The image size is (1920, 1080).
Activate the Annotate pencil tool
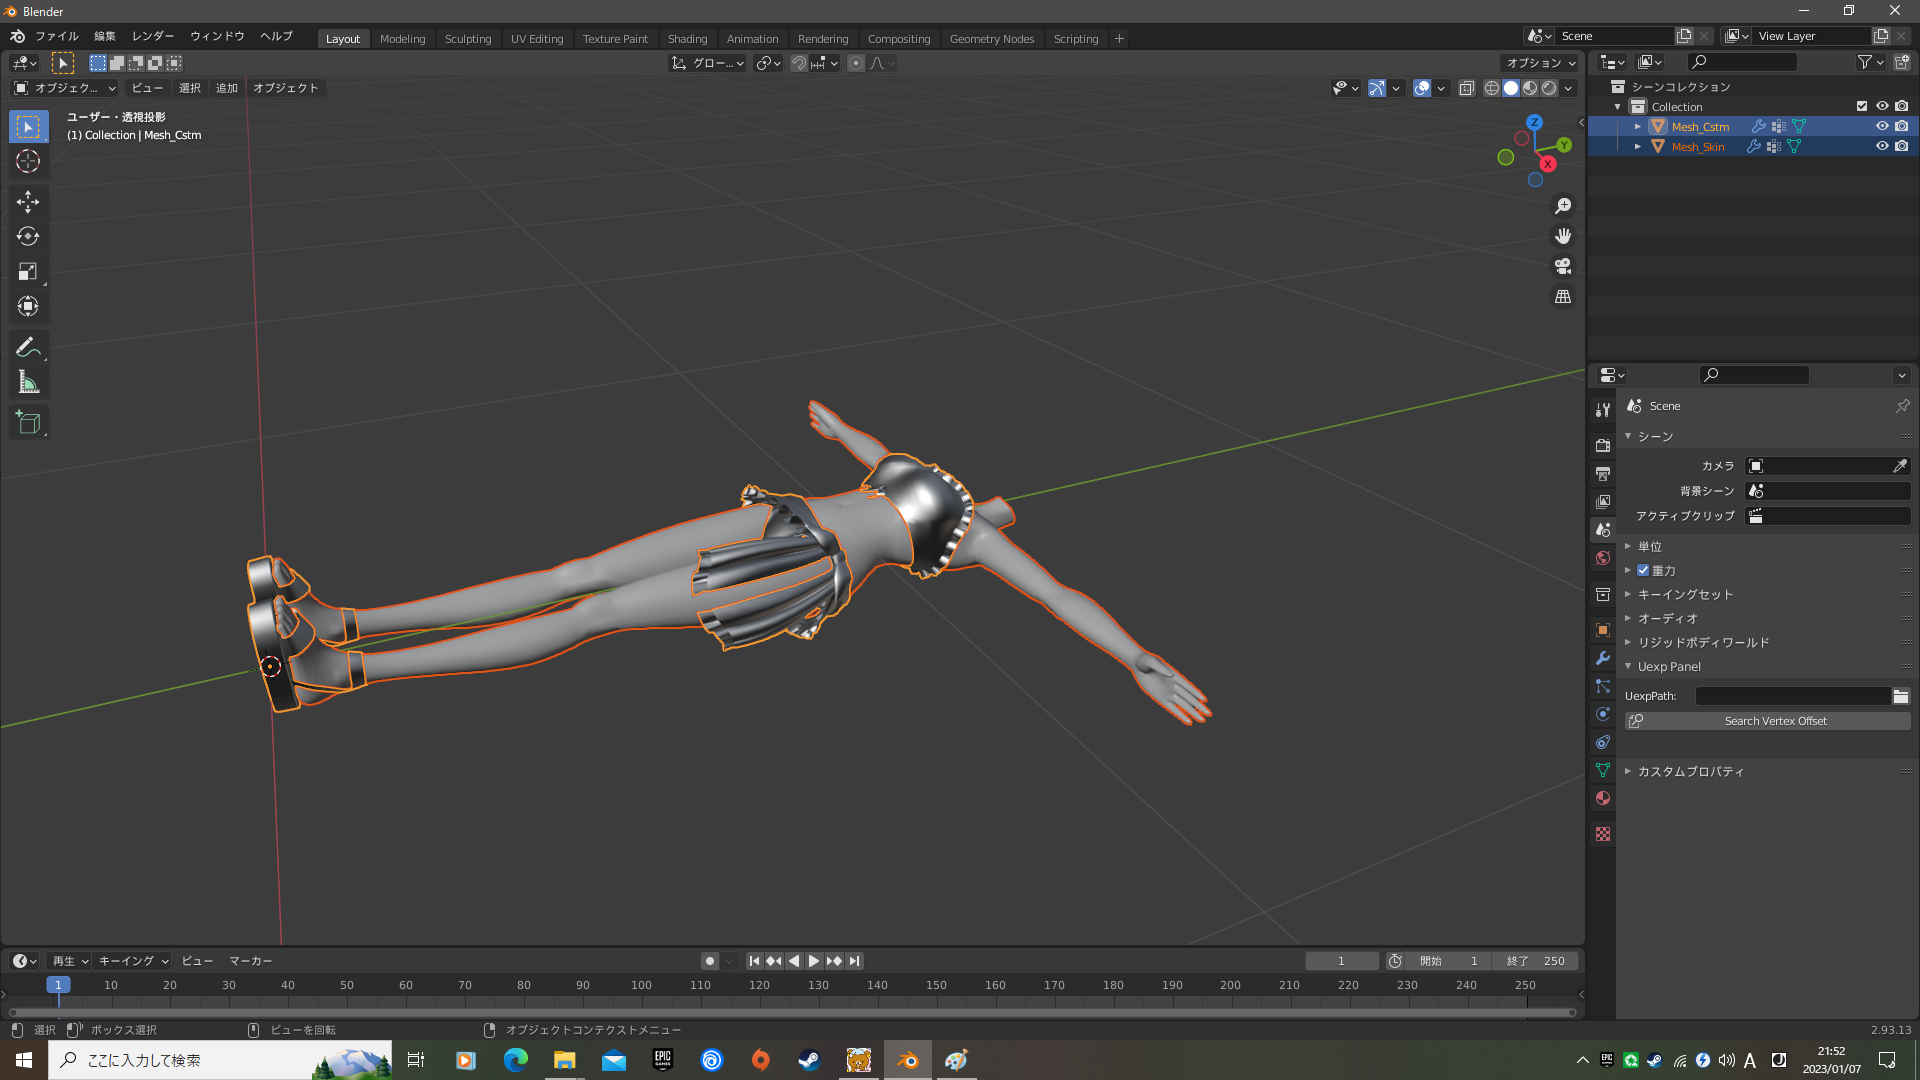coord(28,347)
